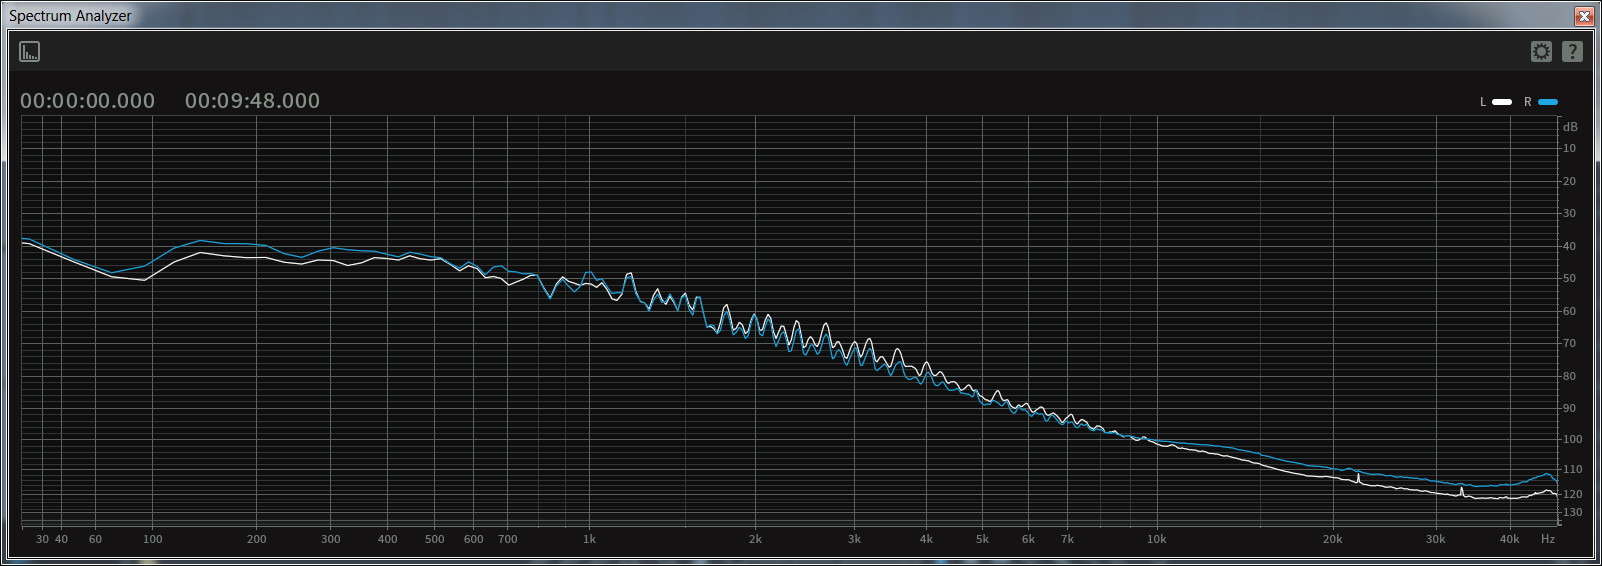The height and width of the screenshot is (566, 1602).
Task: Click the 130 mark on dB scale
Action: point(1572,512)
